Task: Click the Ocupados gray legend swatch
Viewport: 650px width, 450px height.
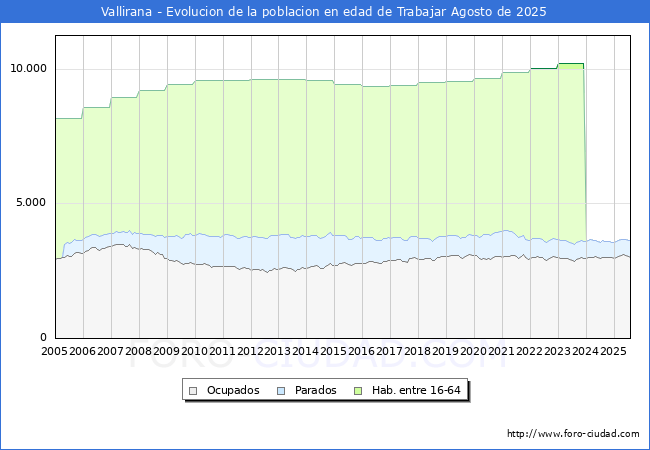Action: pyautogui.click(x=193, y=391)
